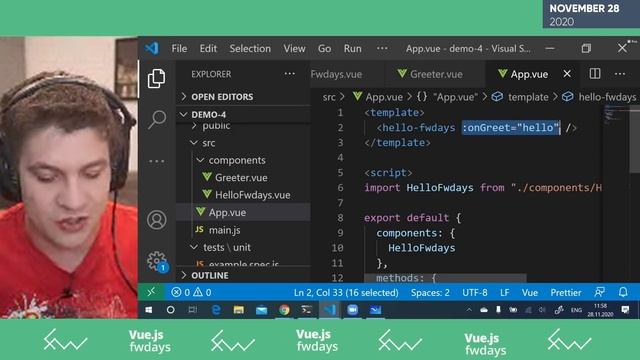The height and width of the screenshot is (360, 640).
Task: Open Google Chrome from taskbar
Action: (284, 310)
